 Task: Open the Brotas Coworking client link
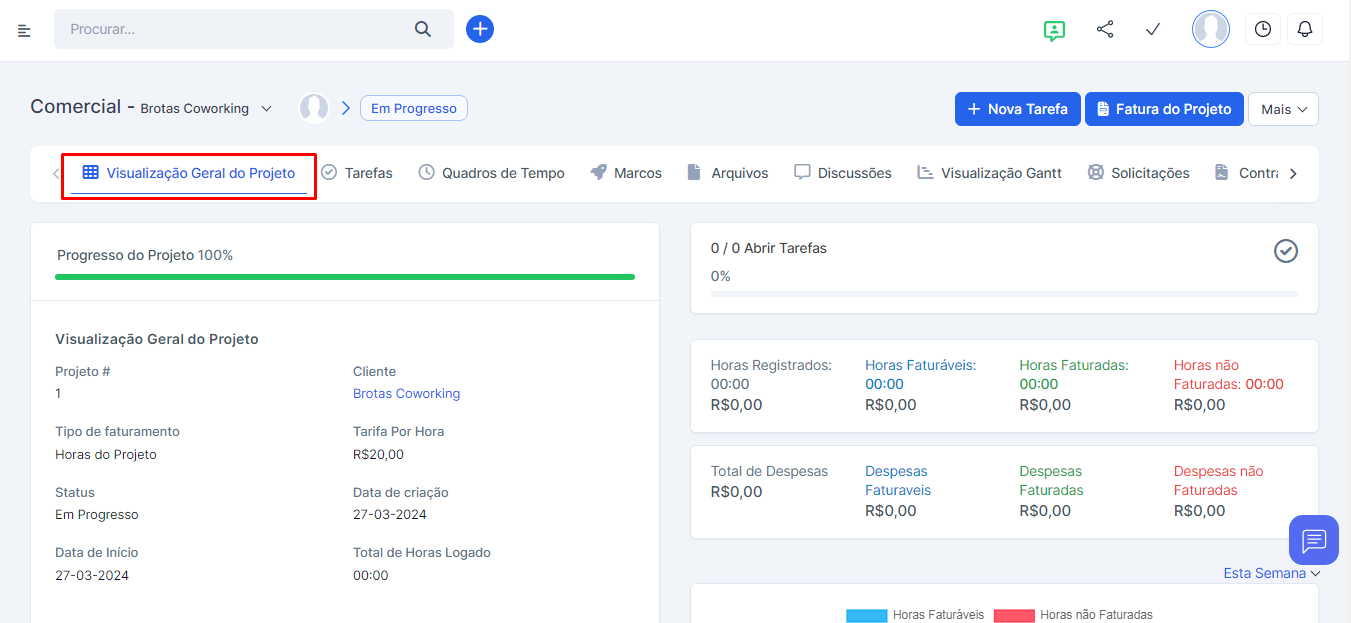tap(406, 393)
